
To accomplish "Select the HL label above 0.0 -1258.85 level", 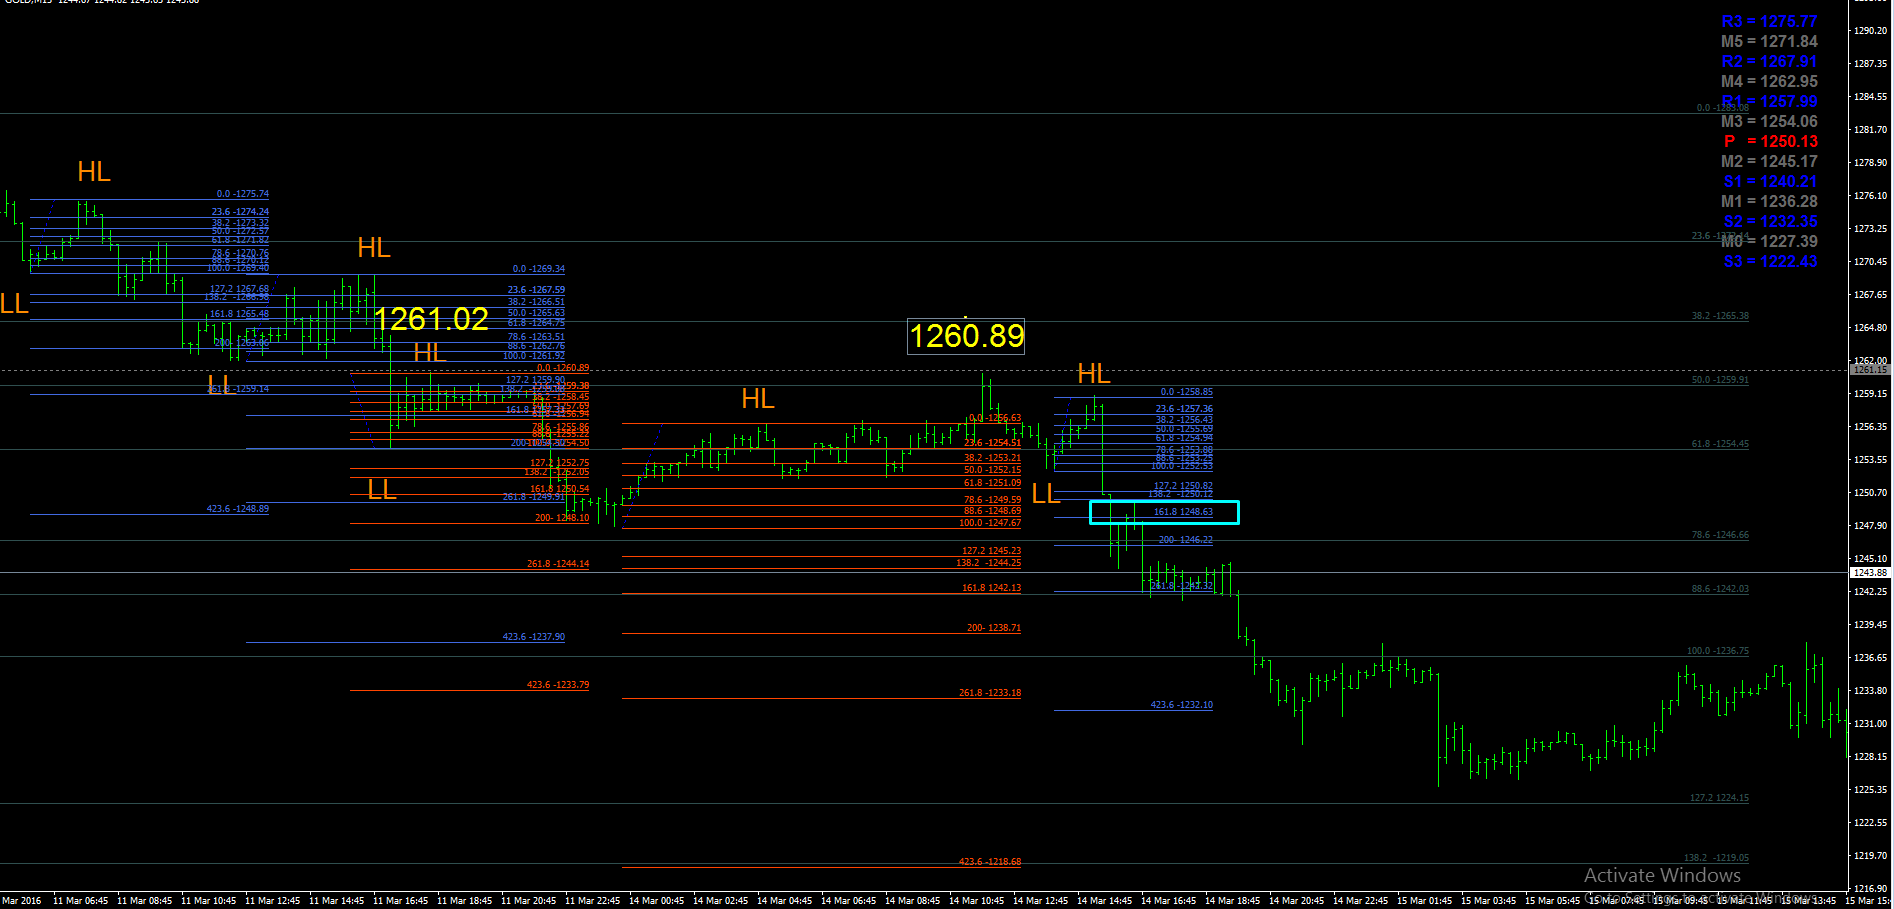I will (1094, 374).
